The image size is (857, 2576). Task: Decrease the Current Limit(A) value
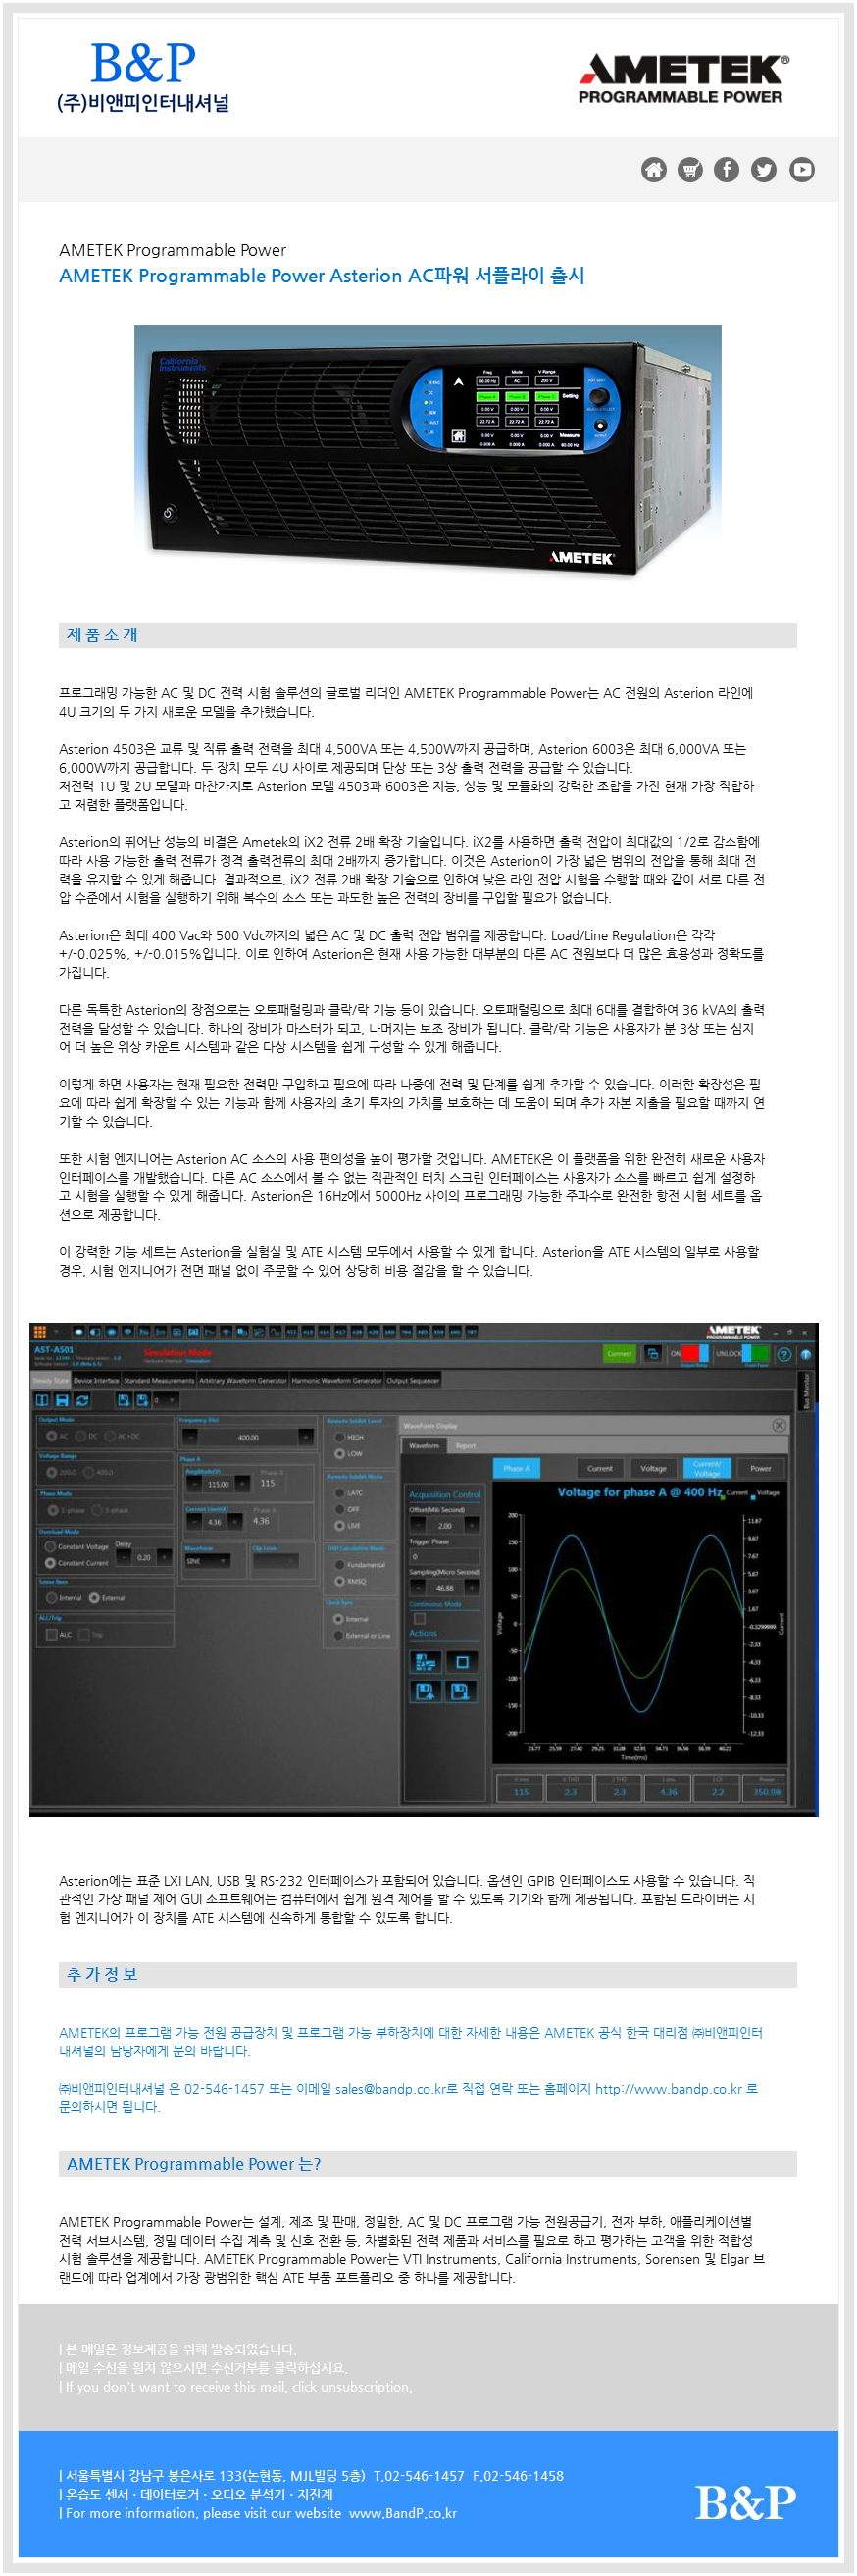tap(193, 1521)
